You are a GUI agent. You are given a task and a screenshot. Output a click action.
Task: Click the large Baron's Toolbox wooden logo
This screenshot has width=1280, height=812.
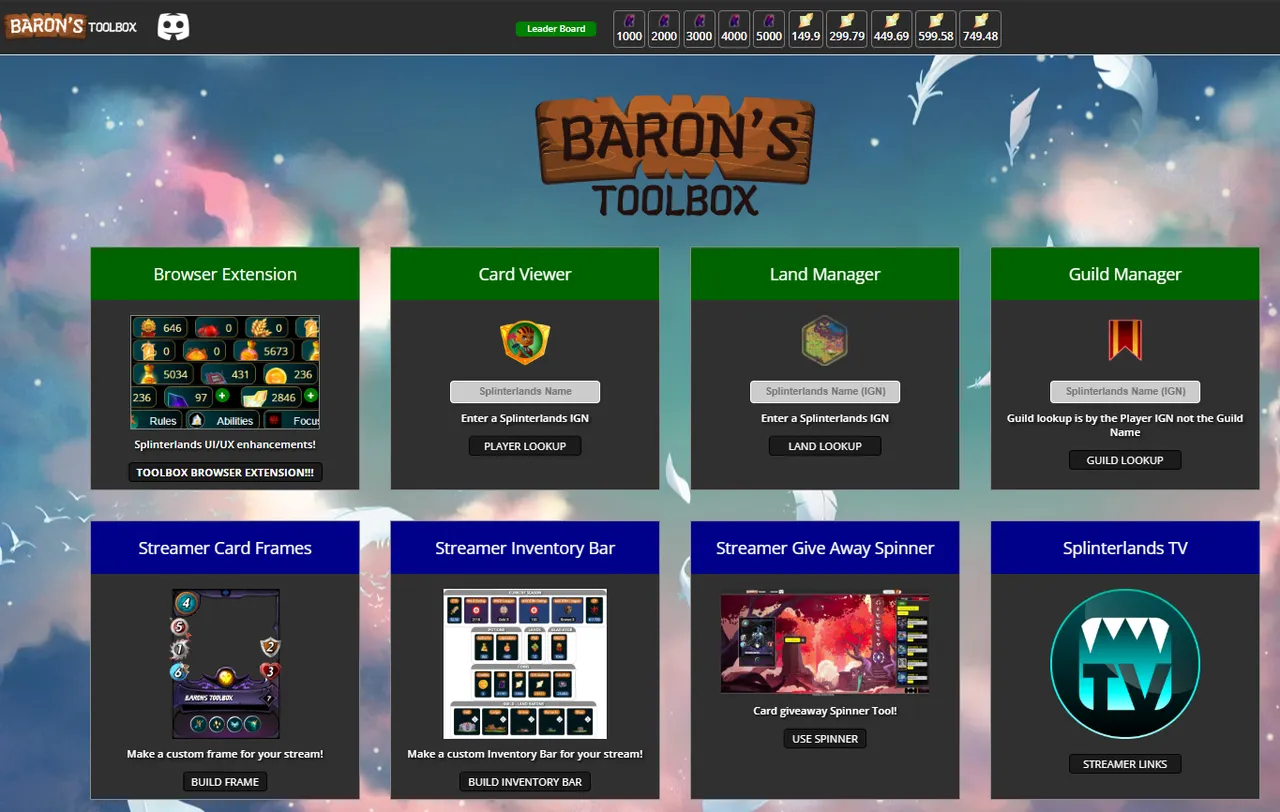pos(675,156)
